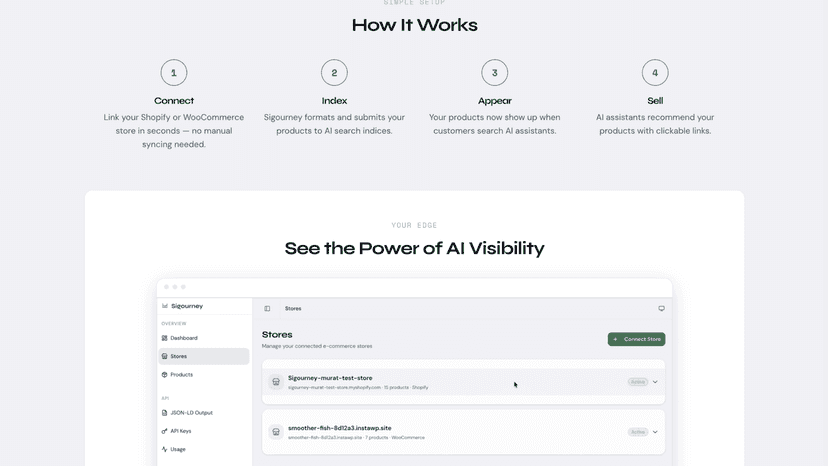Click 'Your products now show up' description
This screenshot has width=828, height=466.
[x=495, y=124]
